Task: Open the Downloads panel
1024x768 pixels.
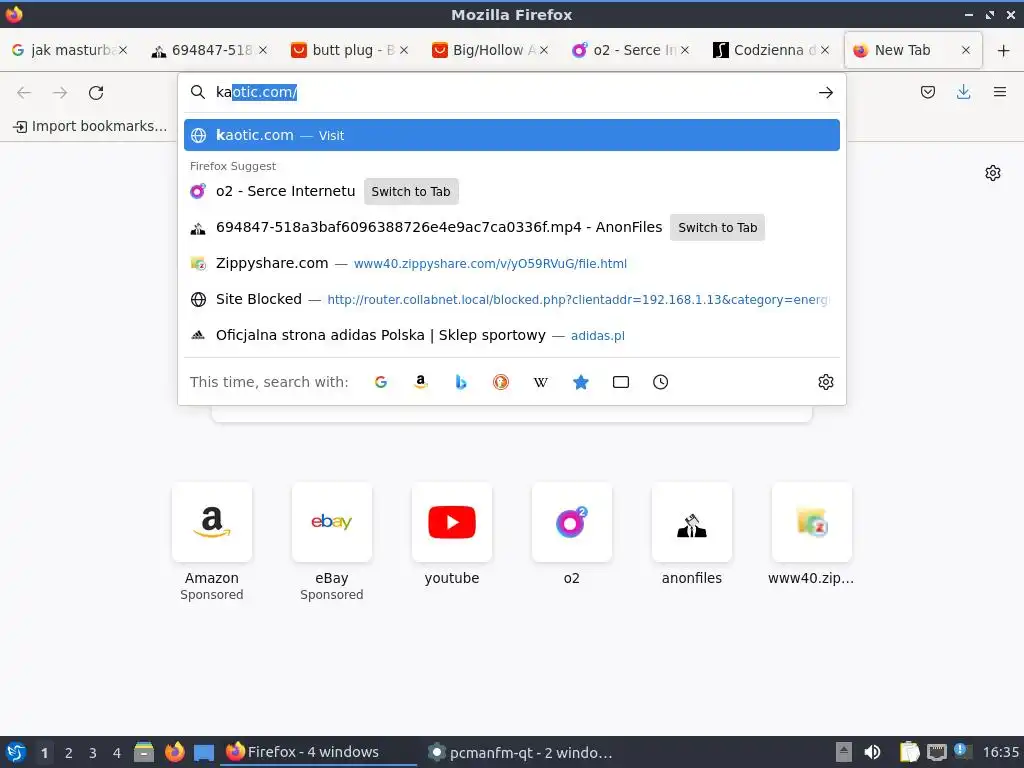Action: coord(963,92)
